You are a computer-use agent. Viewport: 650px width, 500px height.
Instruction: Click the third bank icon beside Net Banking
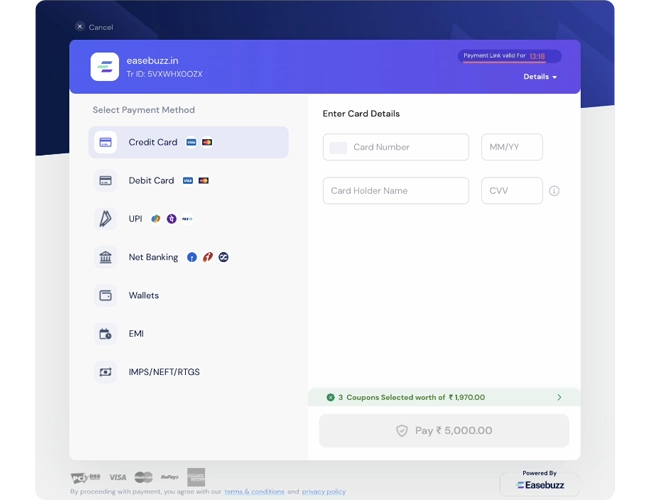223,257
